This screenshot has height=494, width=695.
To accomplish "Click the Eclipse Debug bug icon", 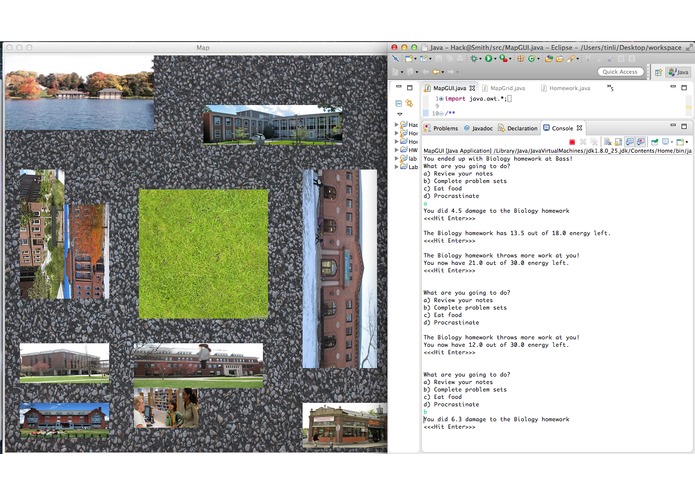I will point(474,58).
